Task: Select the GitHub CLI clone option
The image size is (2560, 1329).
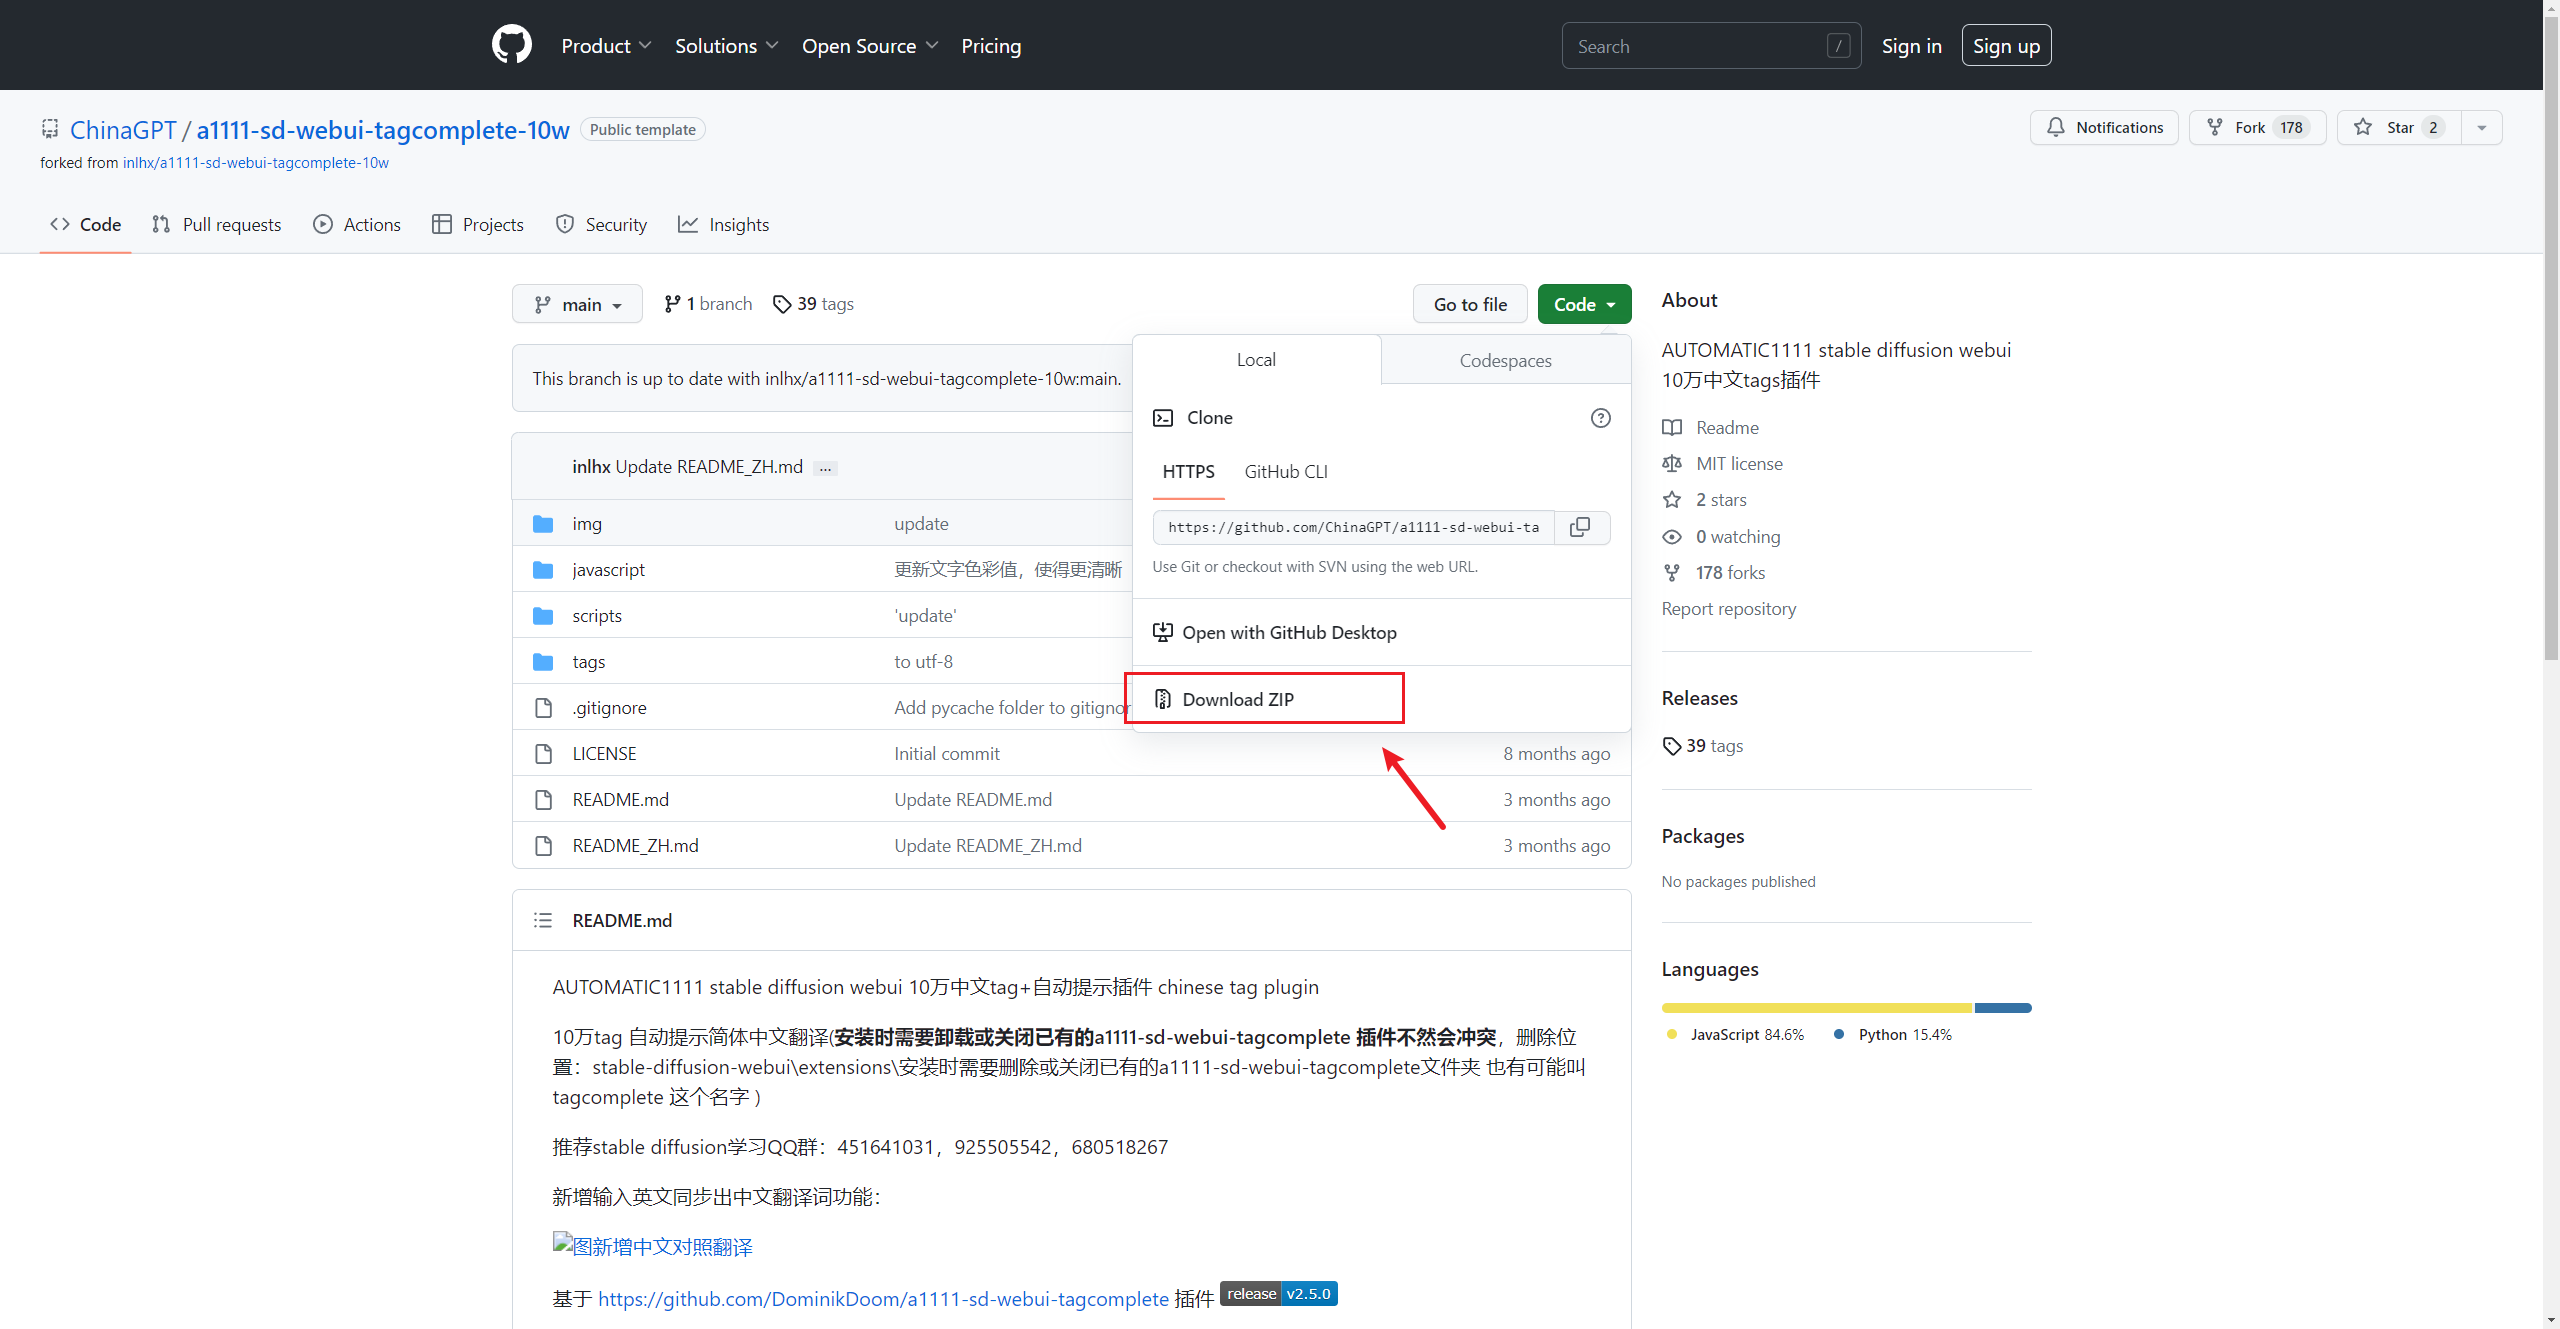Action: point(1286,472)
